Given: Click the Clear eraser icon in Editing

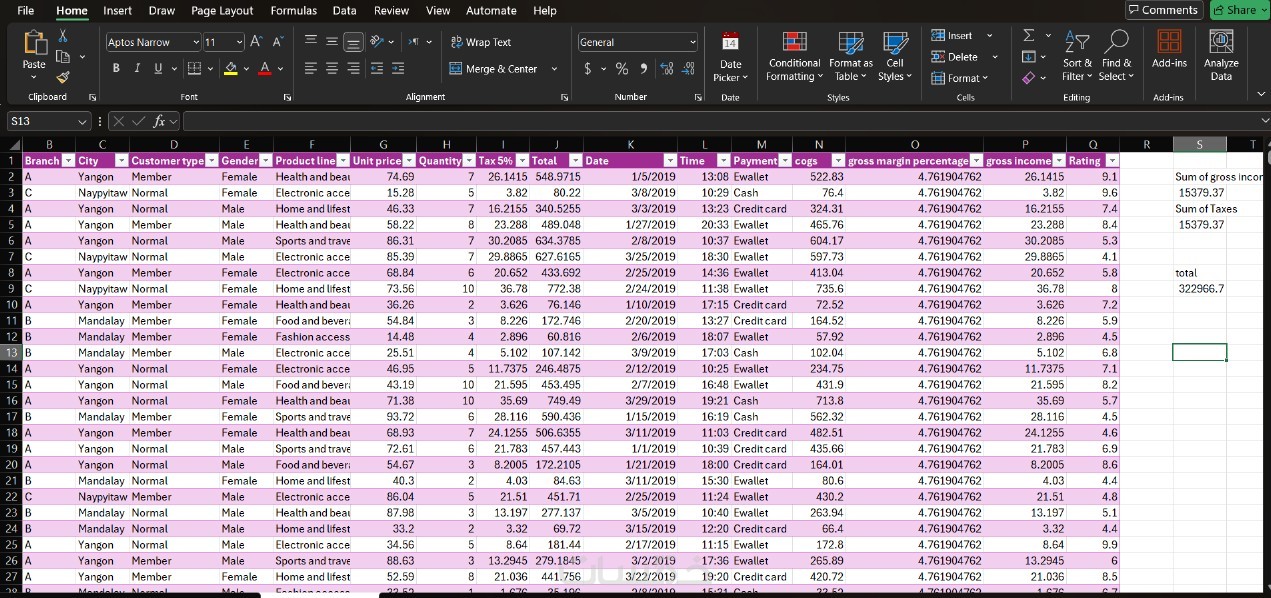Looking at the screenshot, I should (x=1029, y=77).
